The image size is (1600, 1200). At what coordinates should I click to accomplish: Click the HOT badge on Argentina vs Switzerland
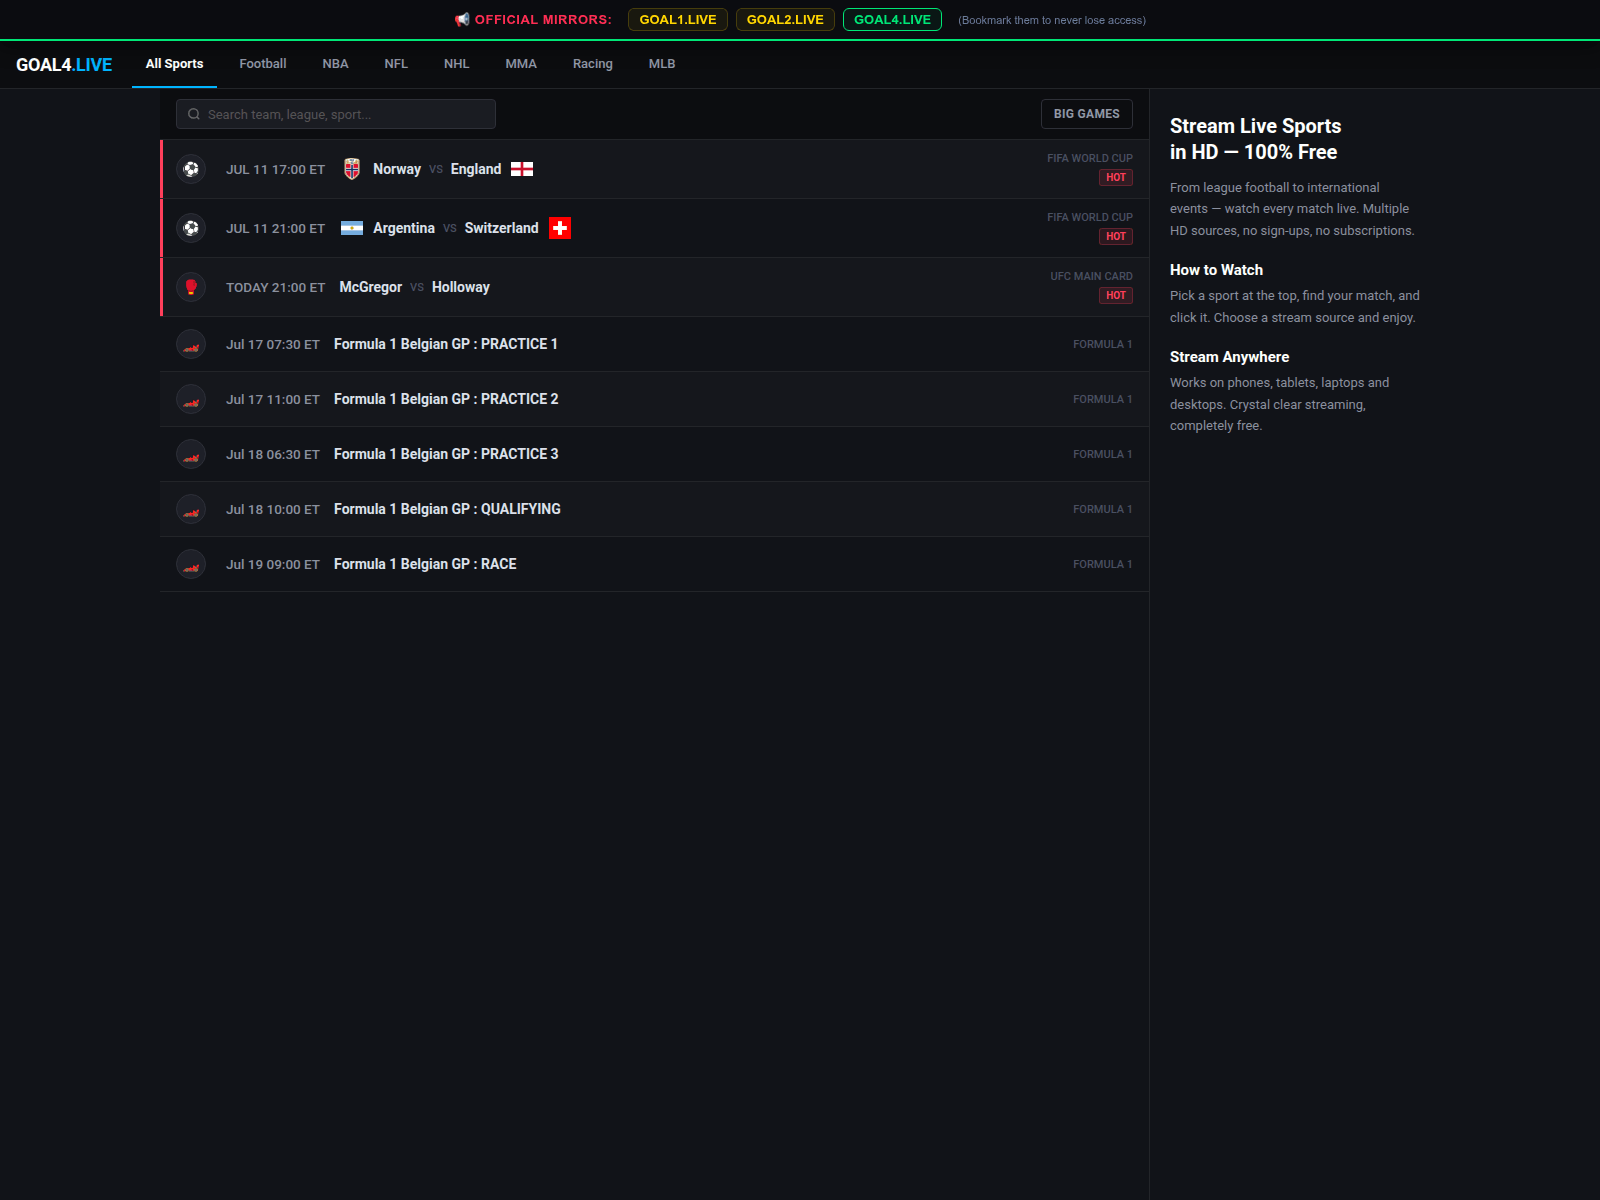click(1116, 236)
